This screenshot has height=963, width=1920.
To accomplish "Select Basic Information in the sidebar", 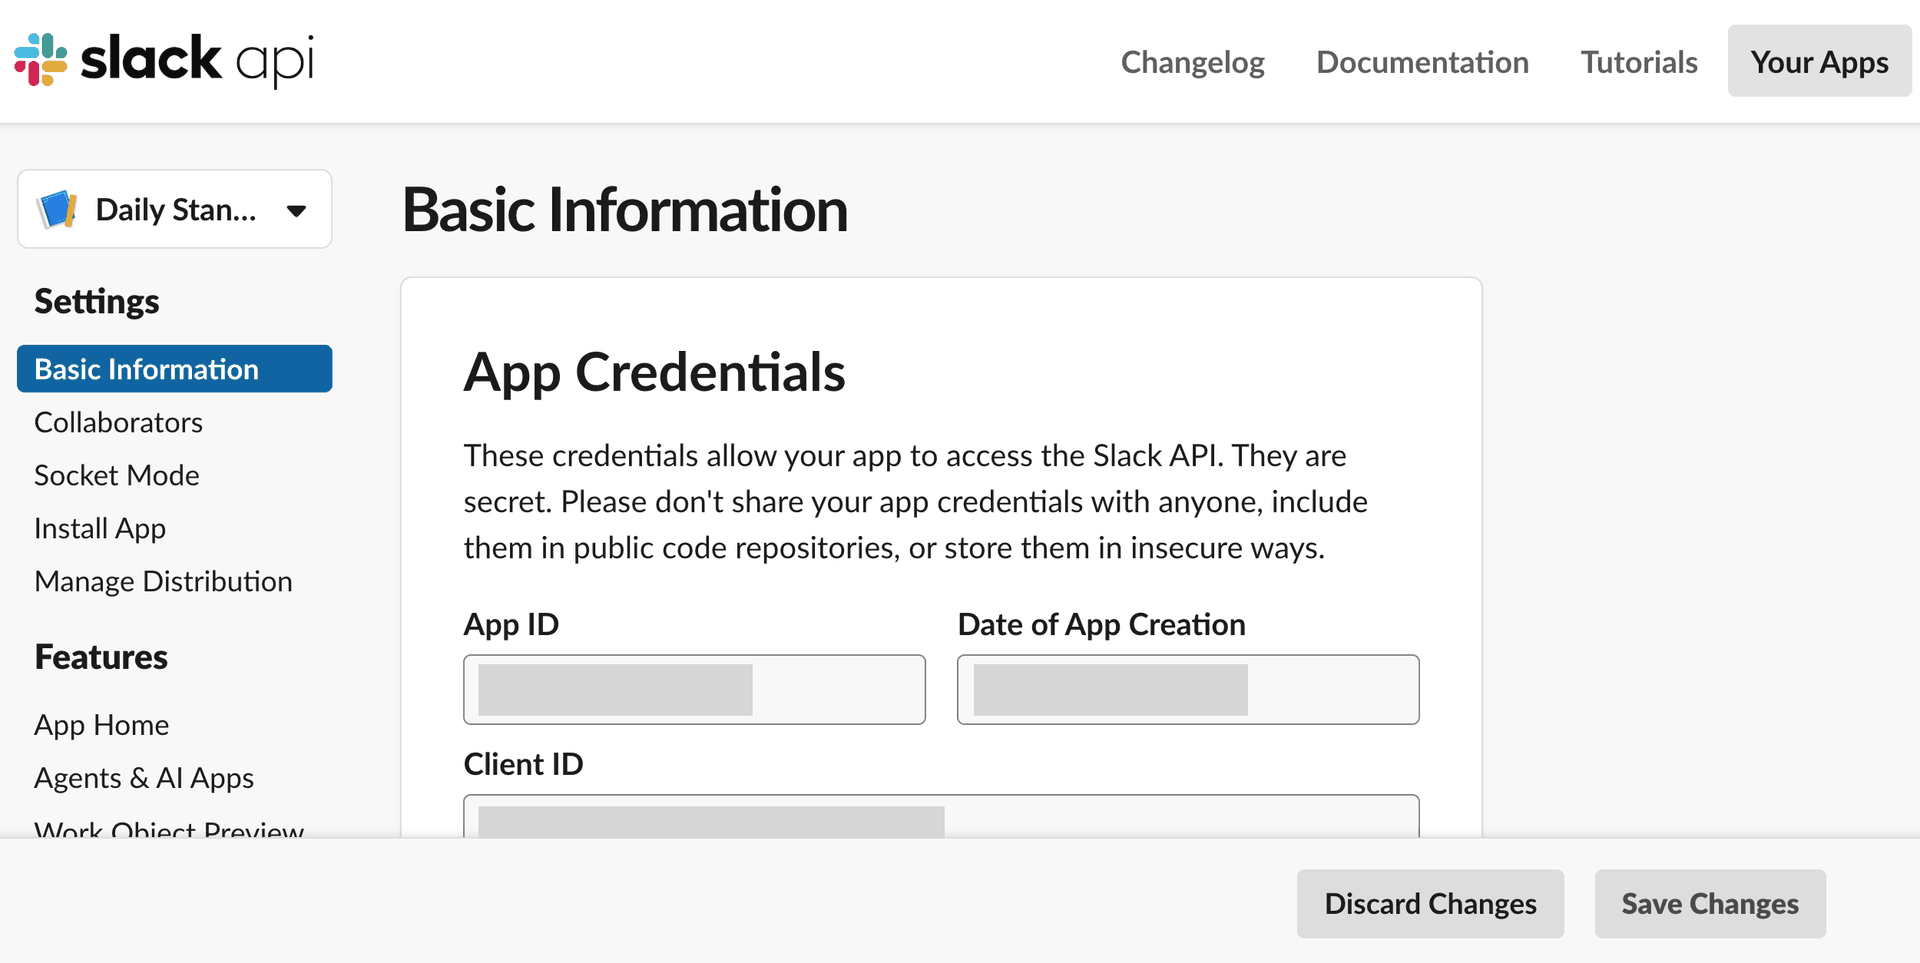I will coord(175,369).
